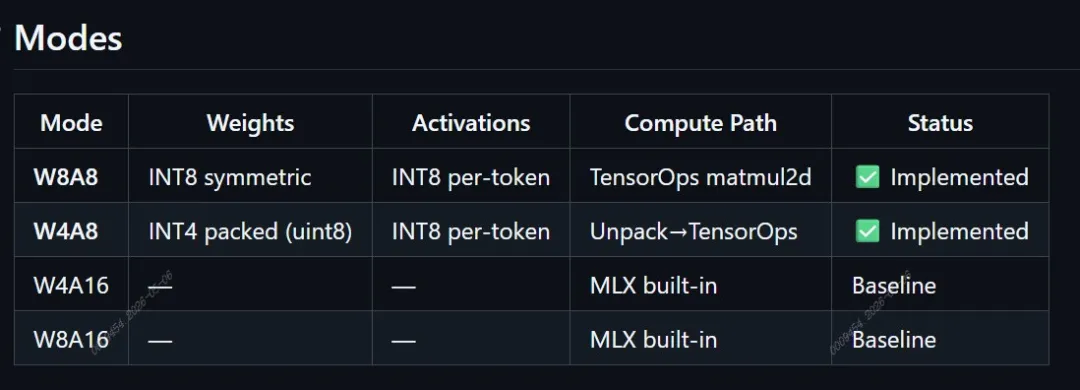The image size is (1080, 390).
Task: Select the Mode column header
Action: point(72,123)
